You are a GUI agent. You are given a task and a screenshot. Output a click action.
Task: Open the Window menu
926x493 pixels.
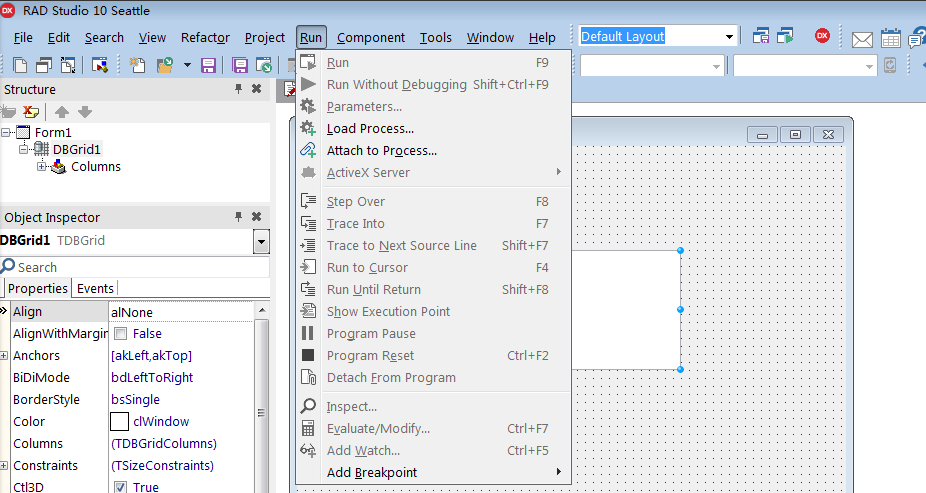[490, 38]
